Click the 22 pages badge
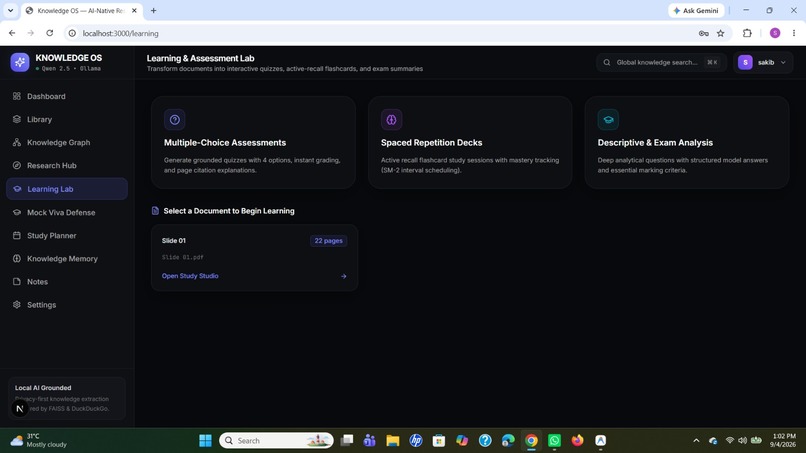 tap(328, 241)
